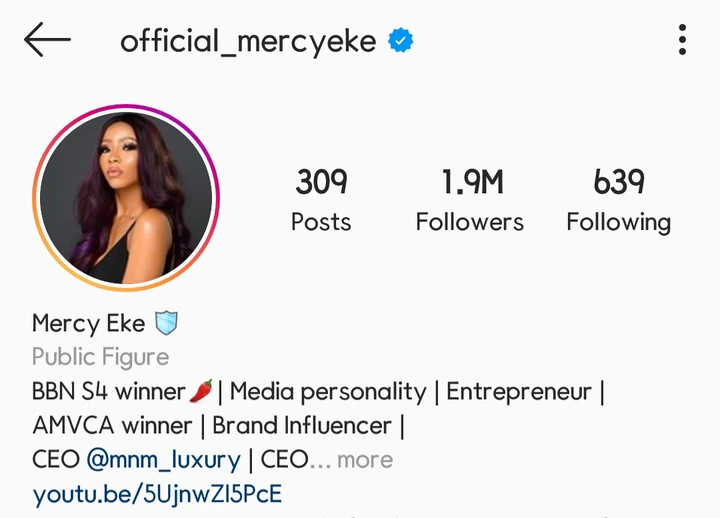
Task: Expand bio with the 'more' link
Action: (x=365, y=460)
